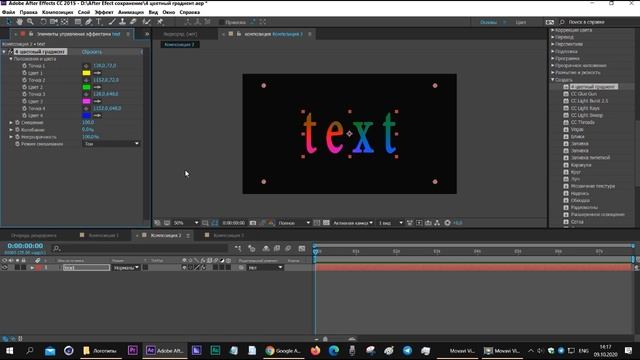Open the viewer resolution quality dropdown
Viewport: 640px width, 360px height.
pos(294,223)
